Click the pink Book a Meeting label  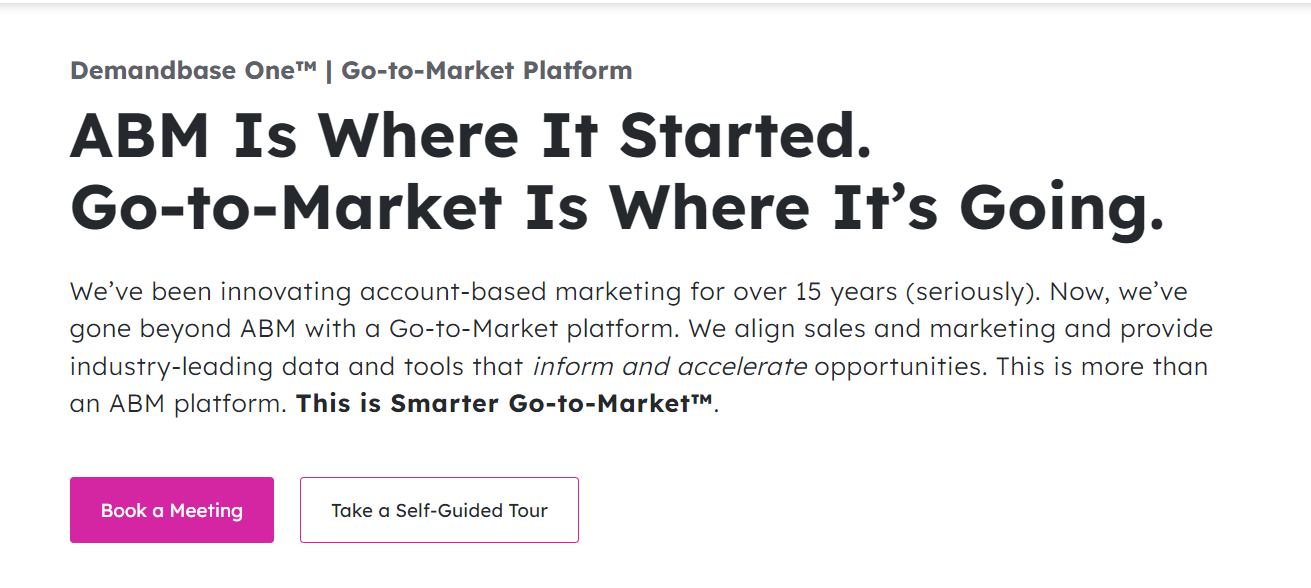click(x=171, y=510)
